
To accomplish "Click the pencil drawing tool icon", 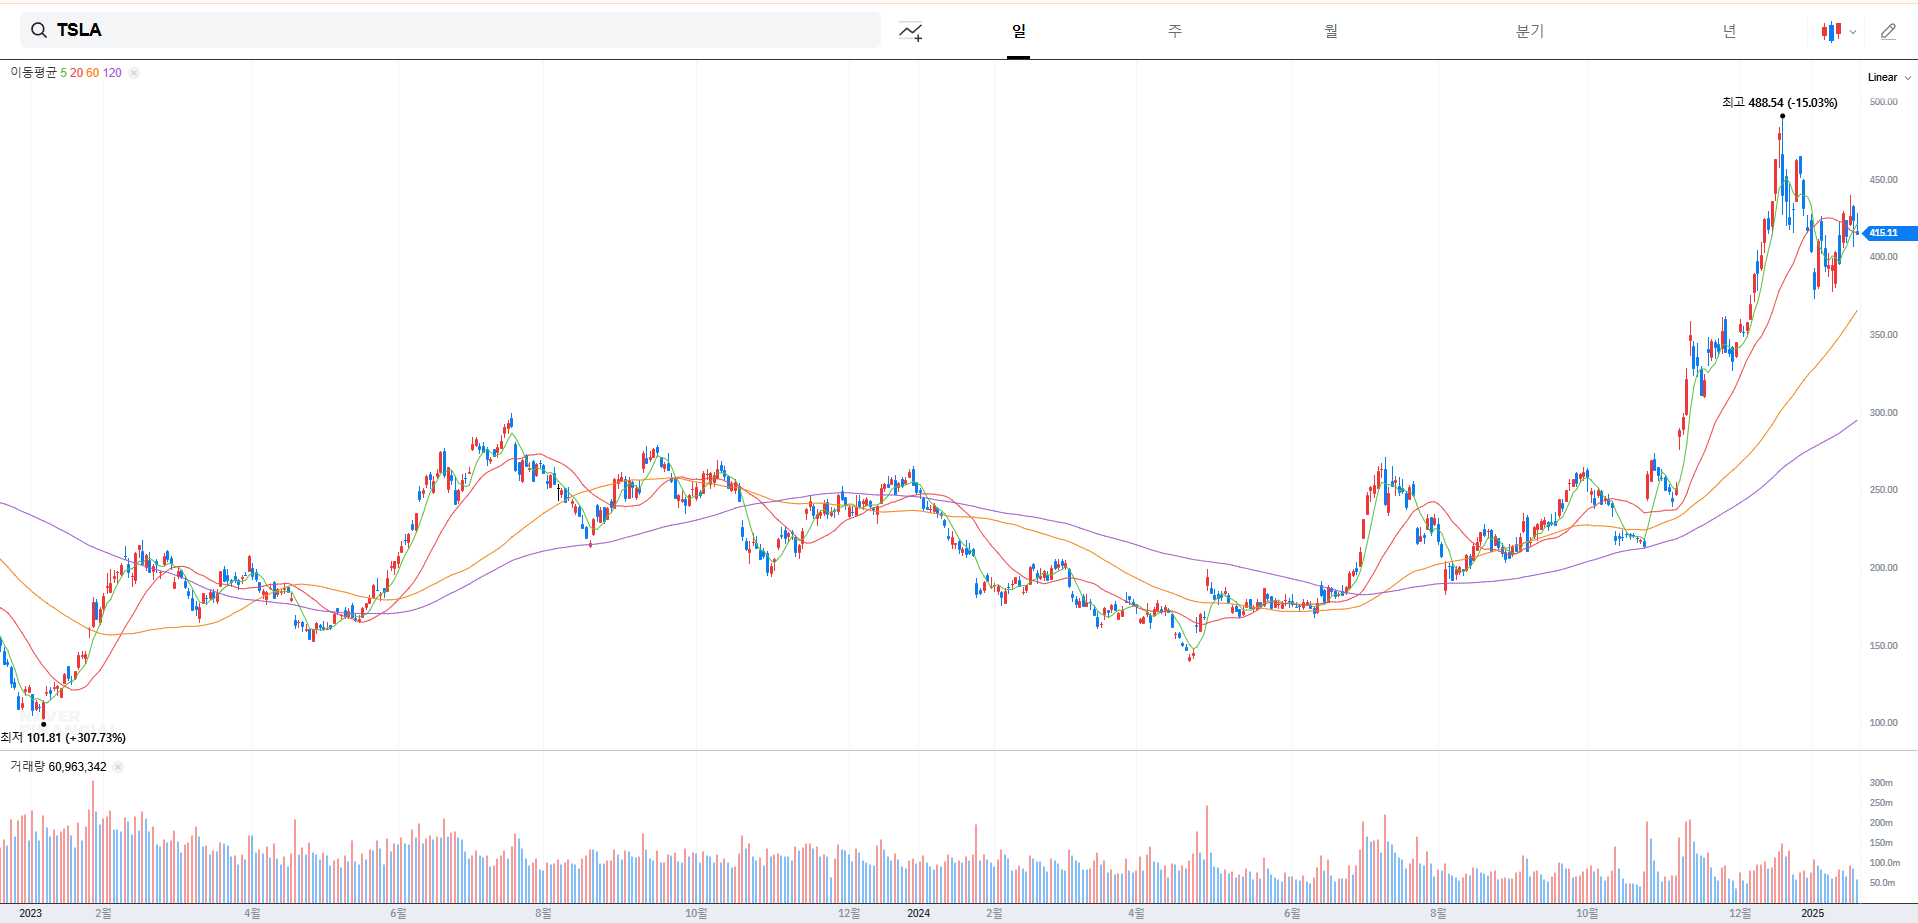I will 1888,32.
